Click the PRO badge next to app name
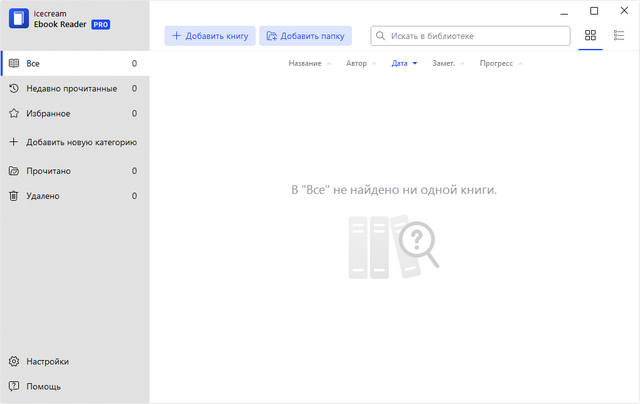The height and width of the screenshot is (404, 640). pyautogui.click(x=100, y=23)
